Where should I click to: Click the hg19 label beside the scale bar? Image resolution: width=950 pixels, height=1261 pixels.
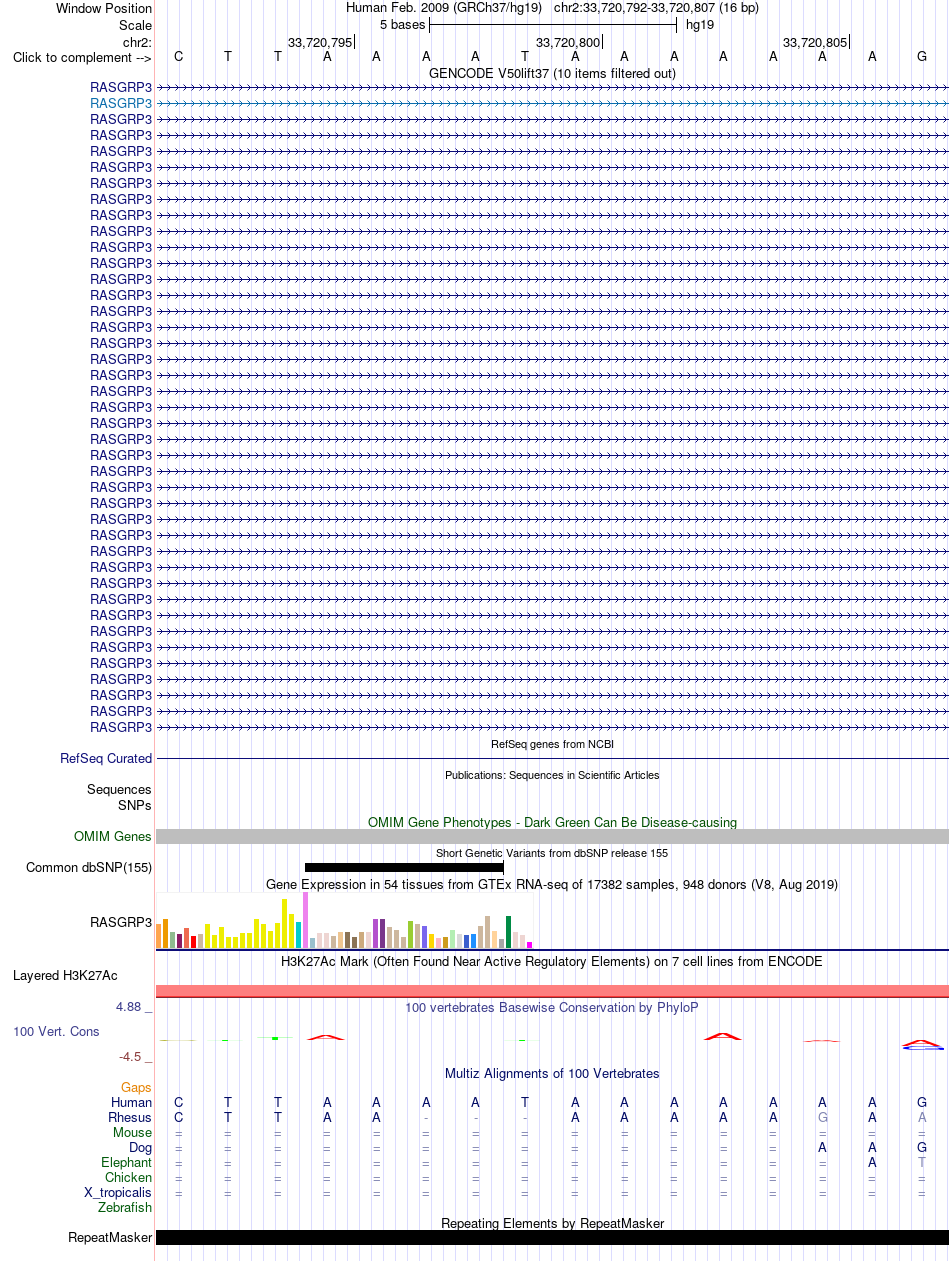tap(700, 25)
